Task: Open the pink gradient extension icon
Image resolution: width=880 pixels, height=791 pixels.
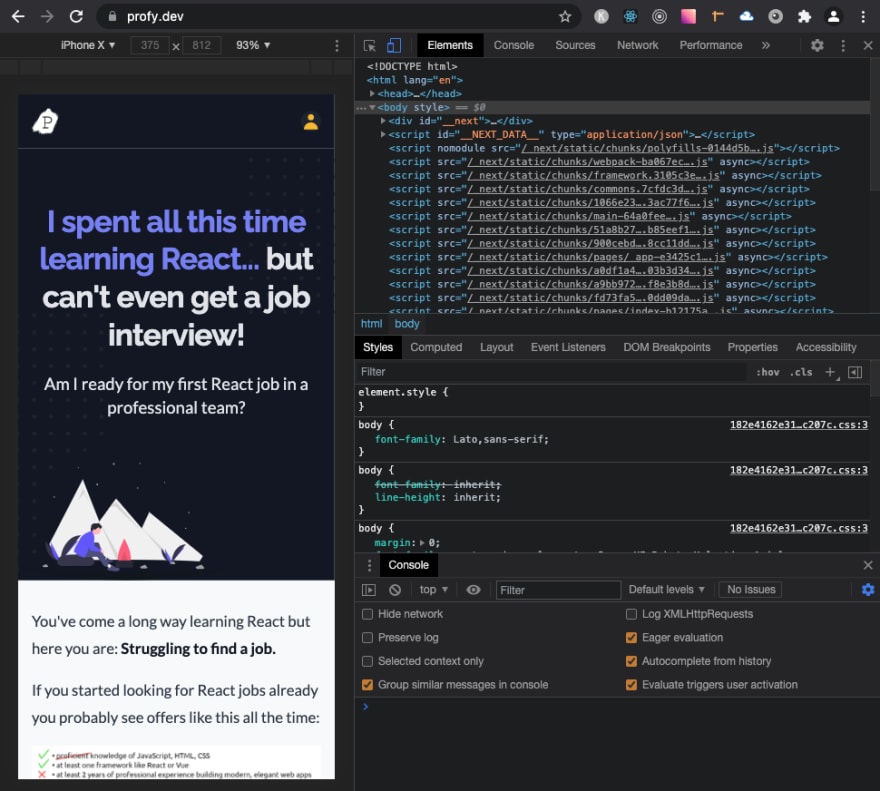Action: click(689, 16)
